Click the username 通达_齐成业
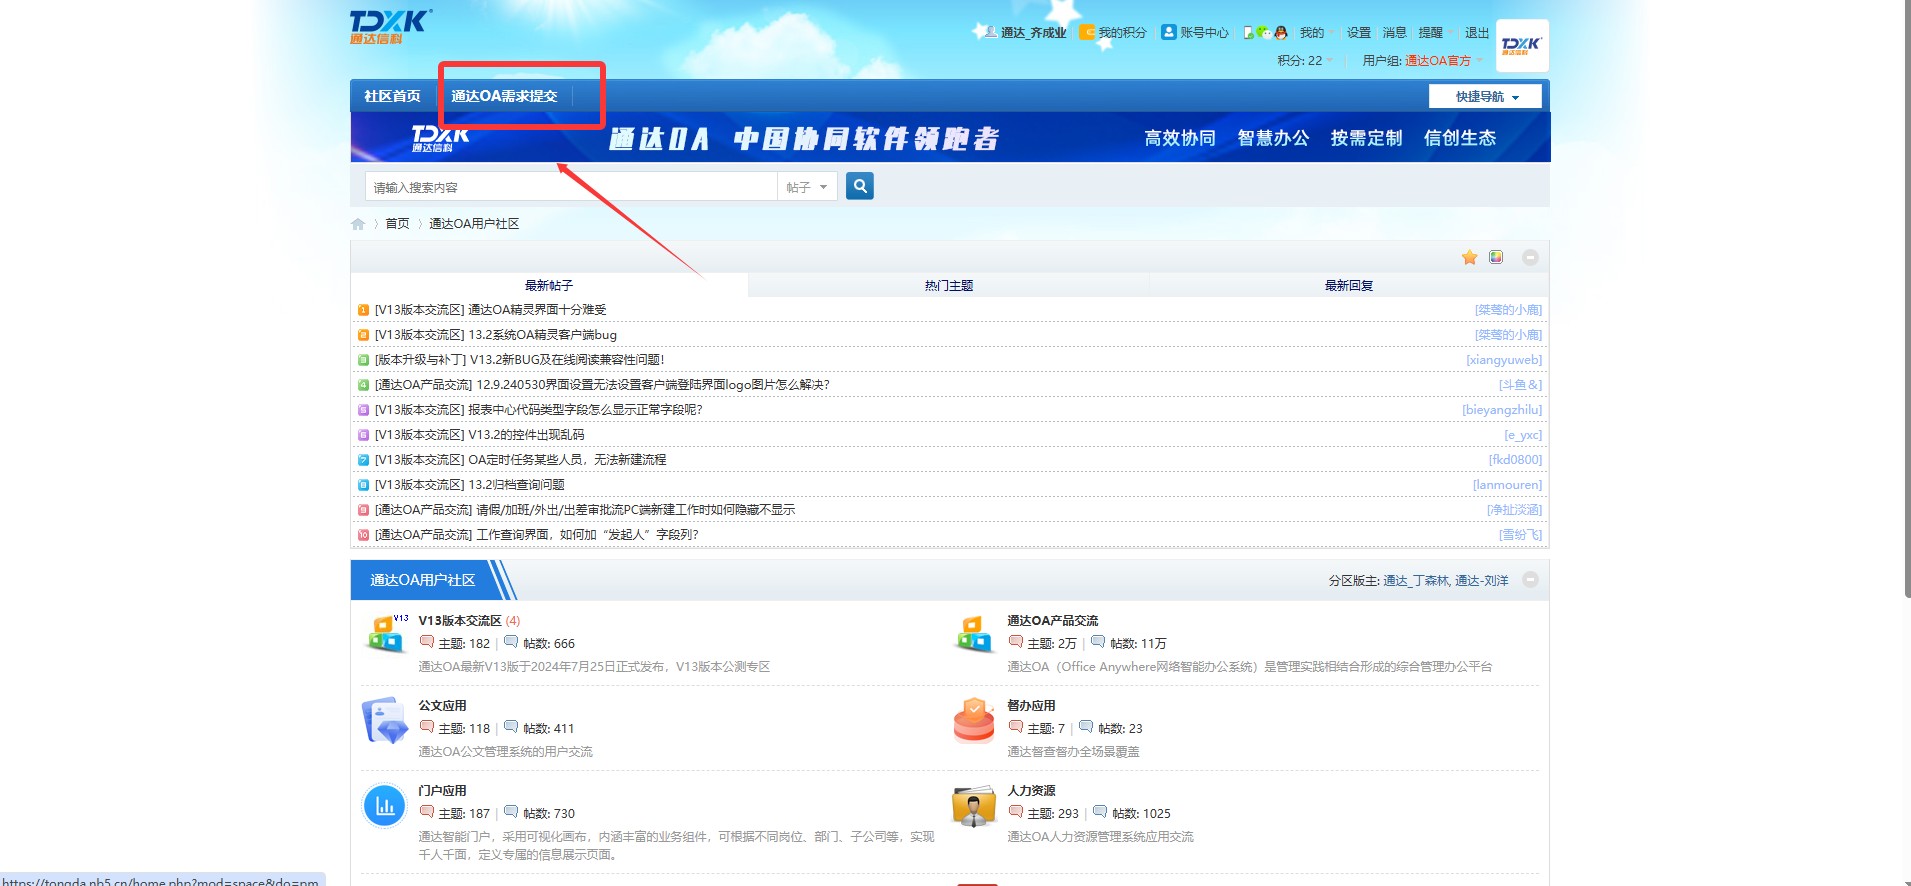The width and height of the screenshot is (1911, 886). point(1033,33)
